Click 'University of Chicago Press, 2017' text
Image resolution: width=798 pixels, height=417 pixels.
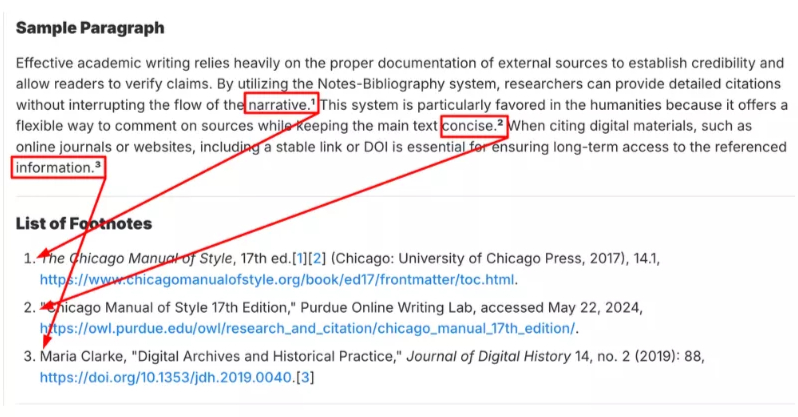pyautogui.click(x=511, y=259)
